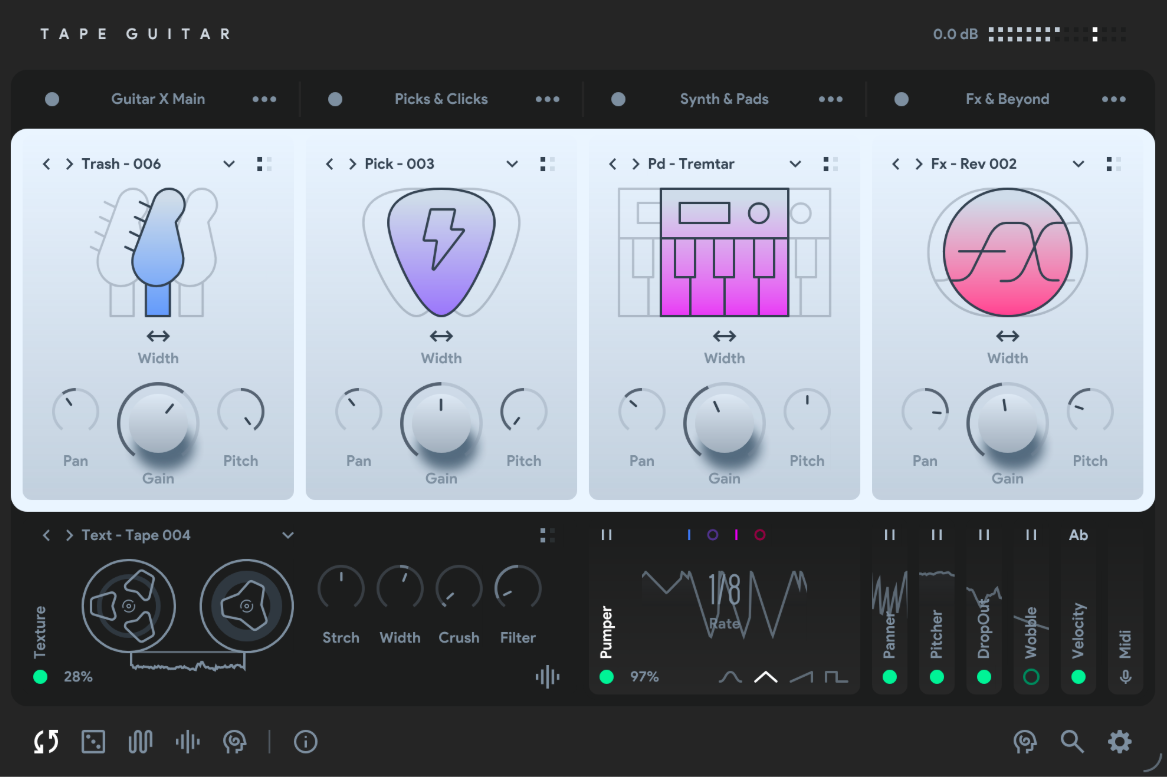Click the pause bars above Pumper
Screen dimensions: 1167x777
607,535
